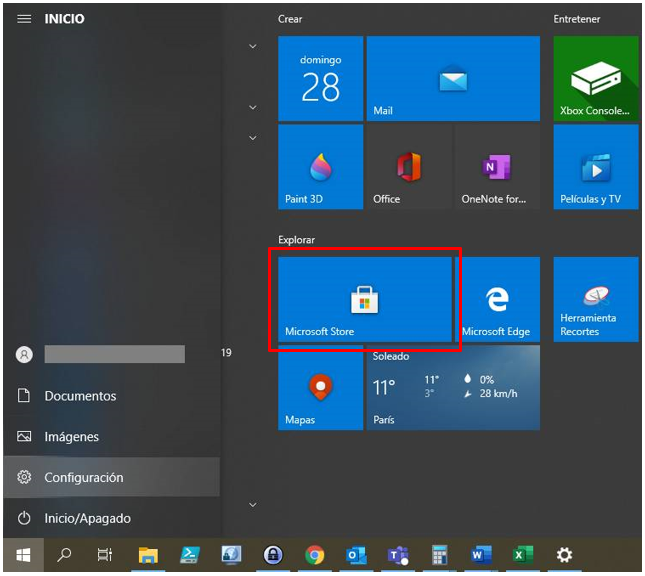Open Películas y TV tile
Screen dimensions: 645x576
[x=596, y=167]
